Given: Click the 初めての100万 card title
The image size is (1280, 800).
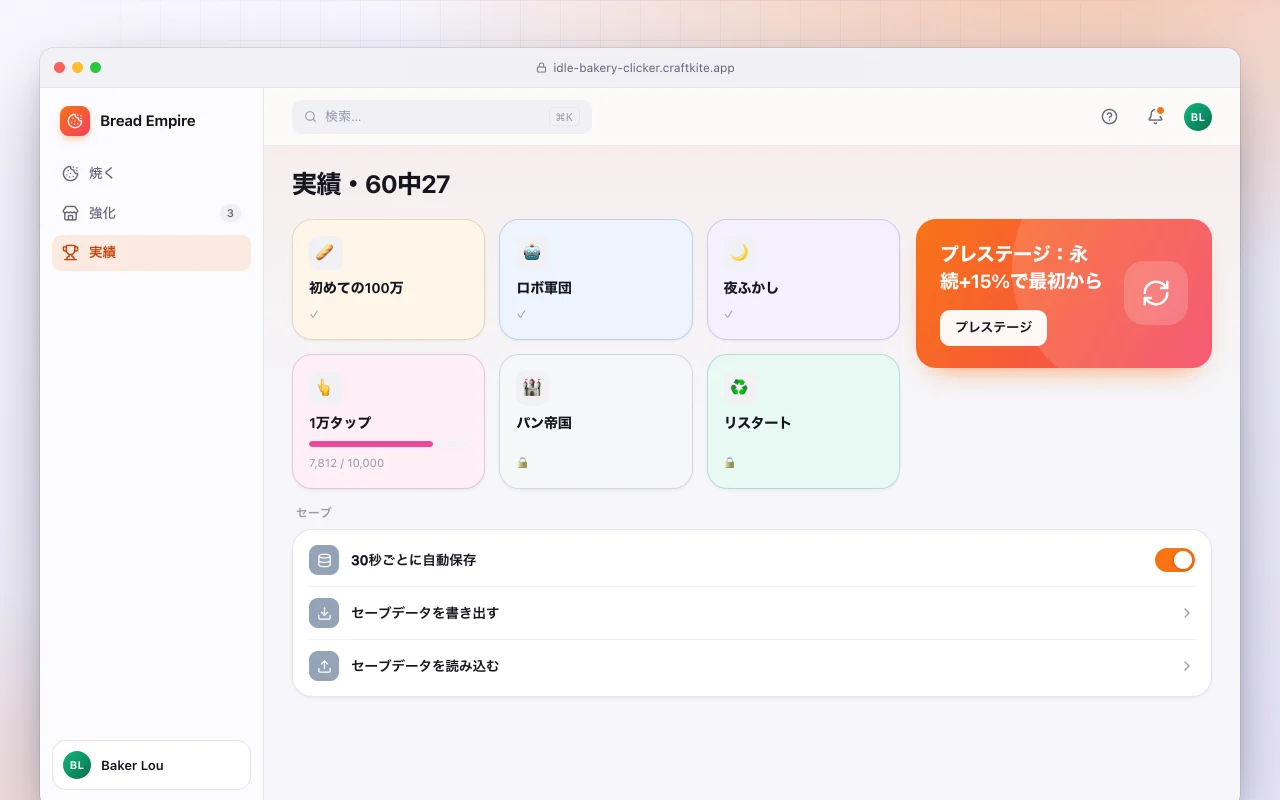Looking at the screenshot, I should [356, 288].
